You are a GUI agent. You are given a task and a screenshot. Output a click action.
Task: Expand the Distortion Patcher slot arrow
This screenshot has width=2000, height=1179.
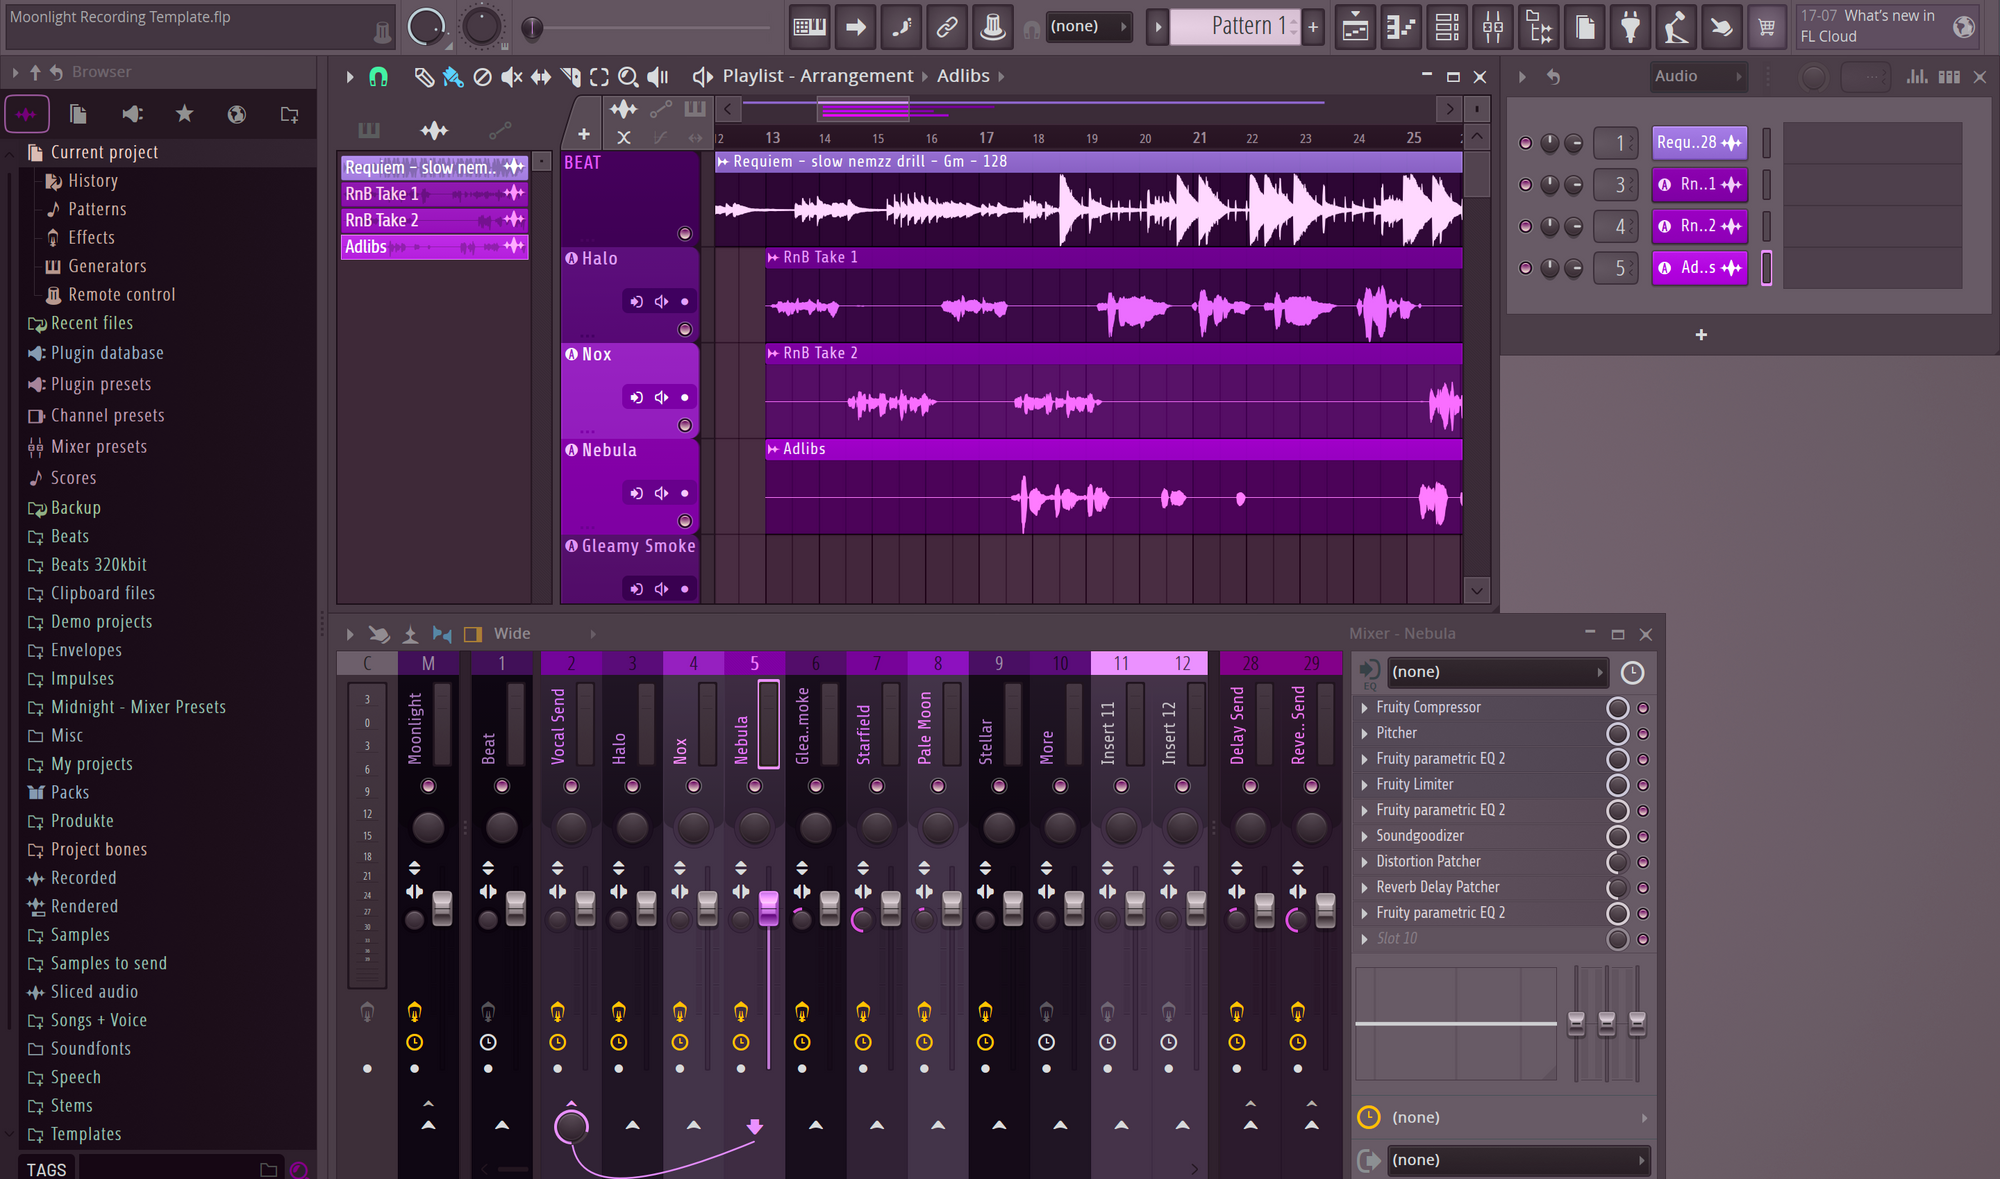pos(1365,862)
